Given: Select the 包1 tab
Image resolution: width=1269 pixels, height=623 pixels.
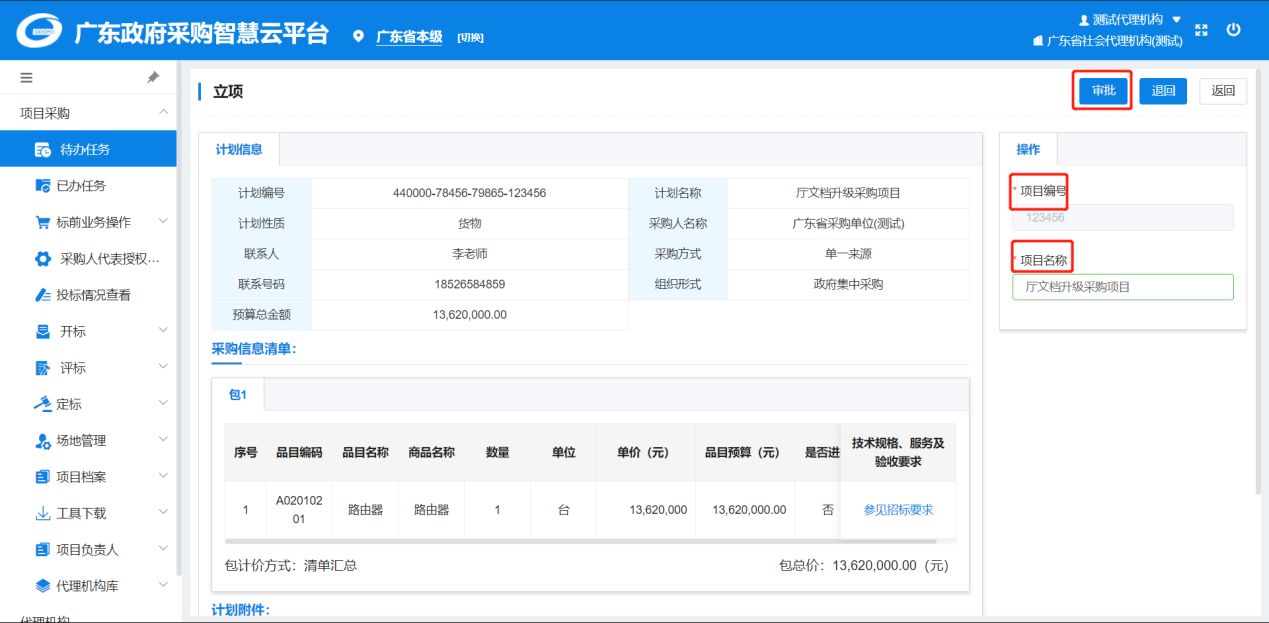Looking at the screenshot, I should [238, 395].
